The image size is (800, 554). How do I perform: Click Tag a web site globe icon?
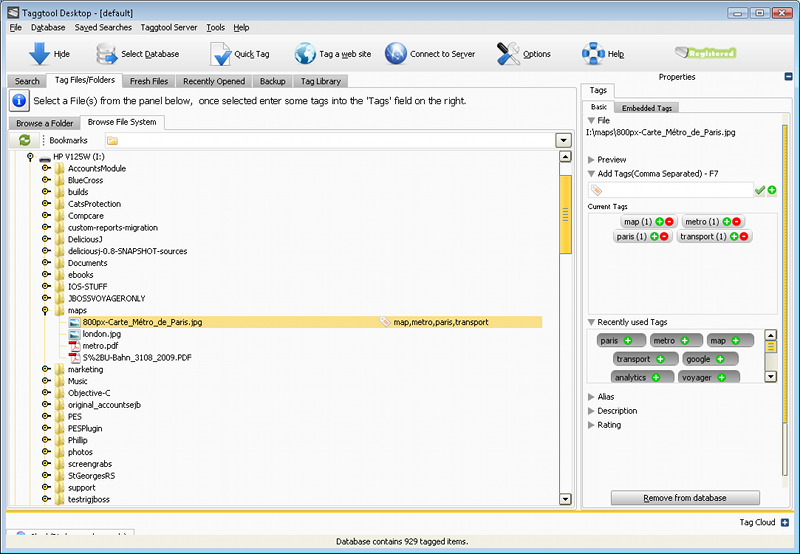[305, 54]
